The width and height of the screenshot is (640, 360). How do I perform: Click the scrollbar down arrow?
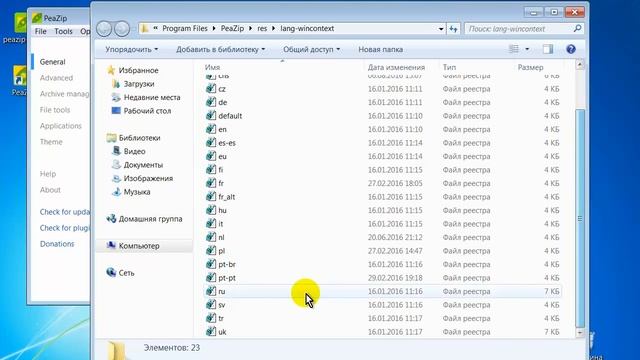580,332
